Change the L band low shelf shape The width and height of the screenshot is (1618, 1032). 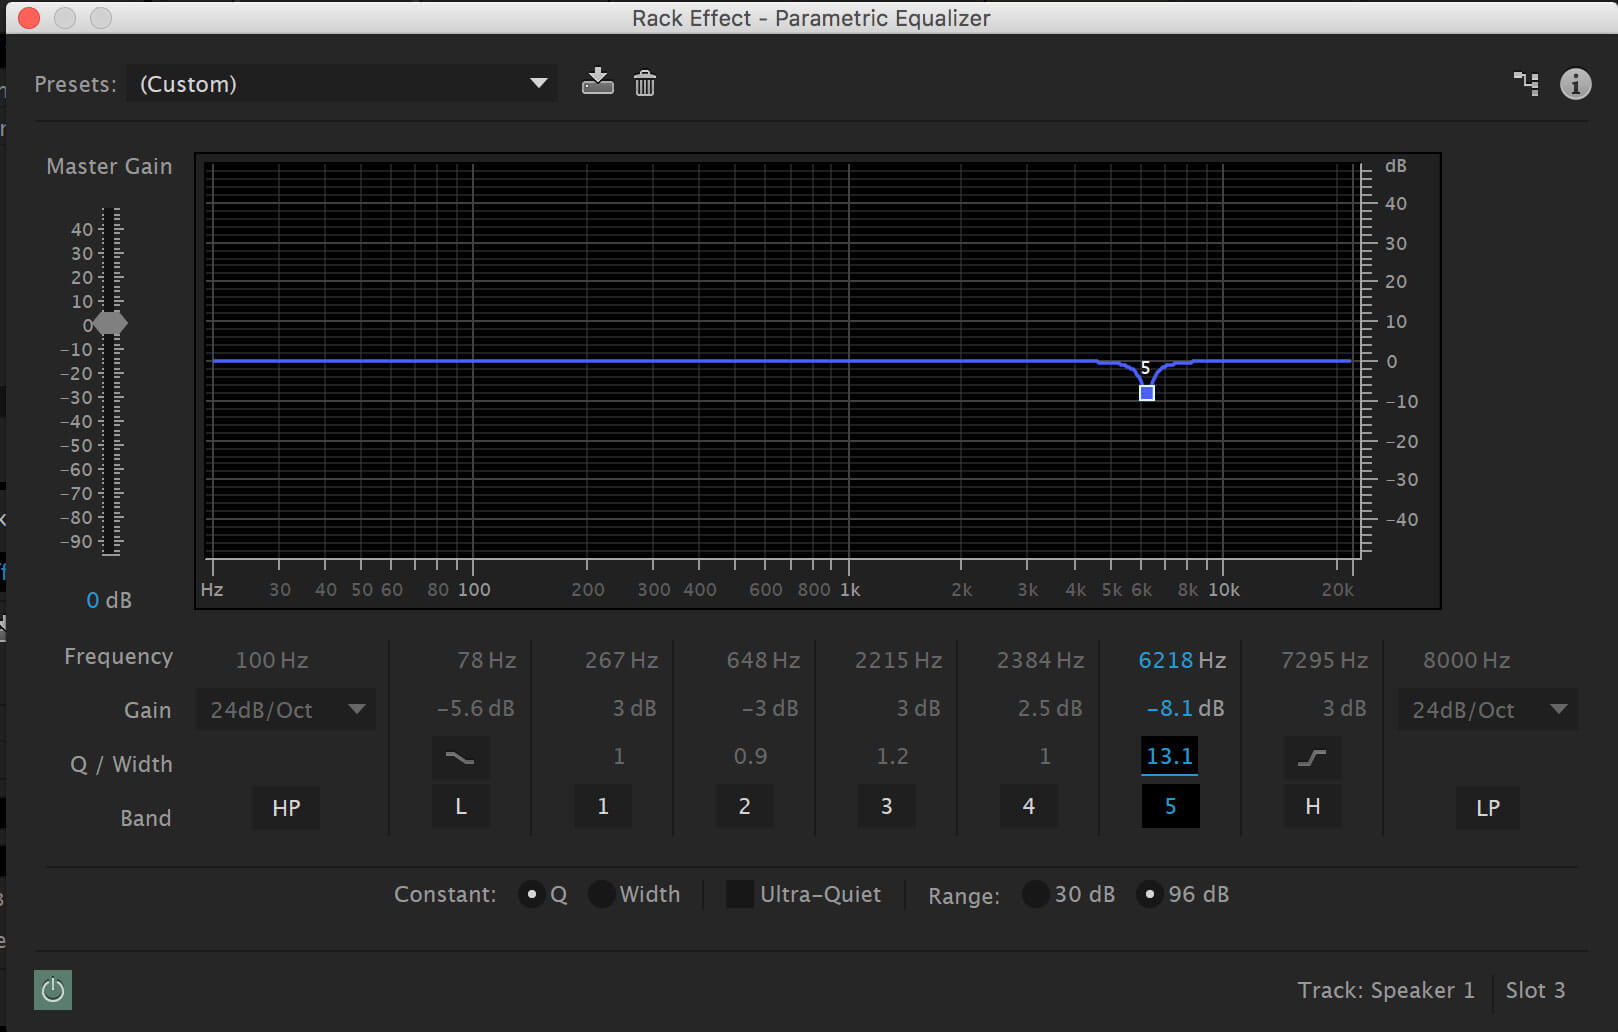[x=460, y=758]
